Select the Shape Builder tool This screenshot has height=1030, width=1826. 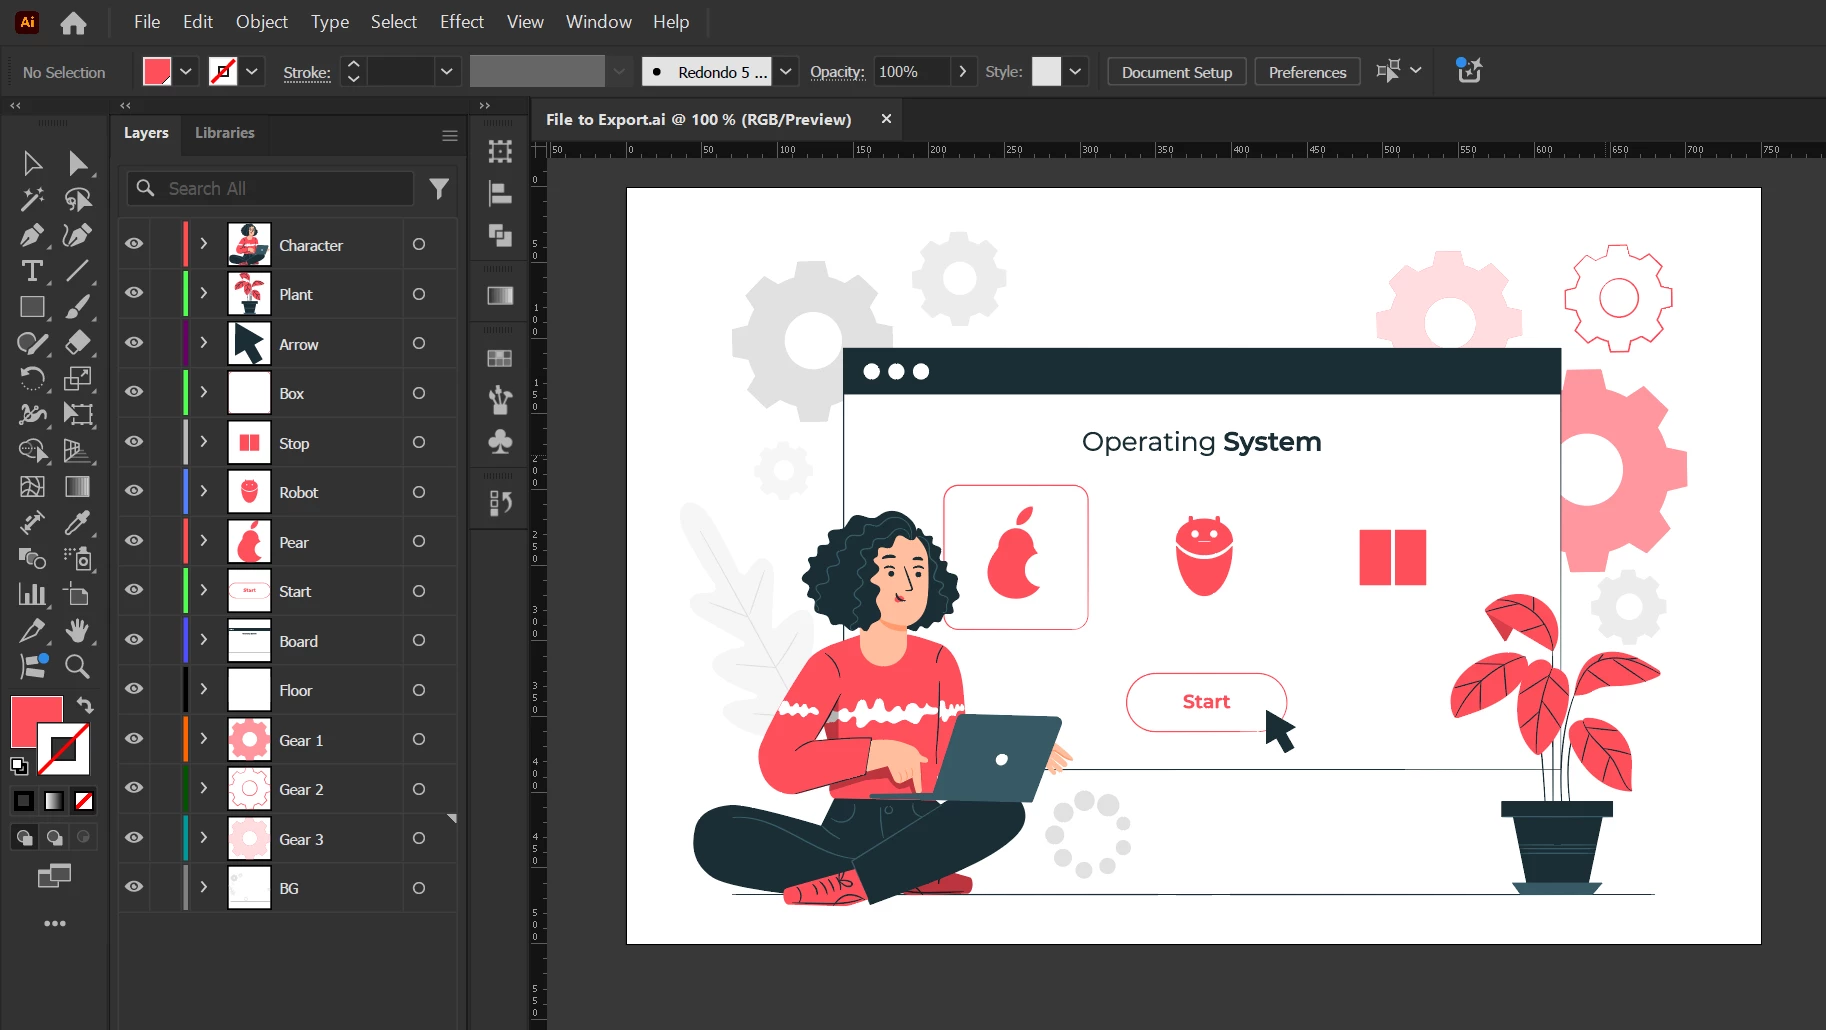tap(32, 451)
